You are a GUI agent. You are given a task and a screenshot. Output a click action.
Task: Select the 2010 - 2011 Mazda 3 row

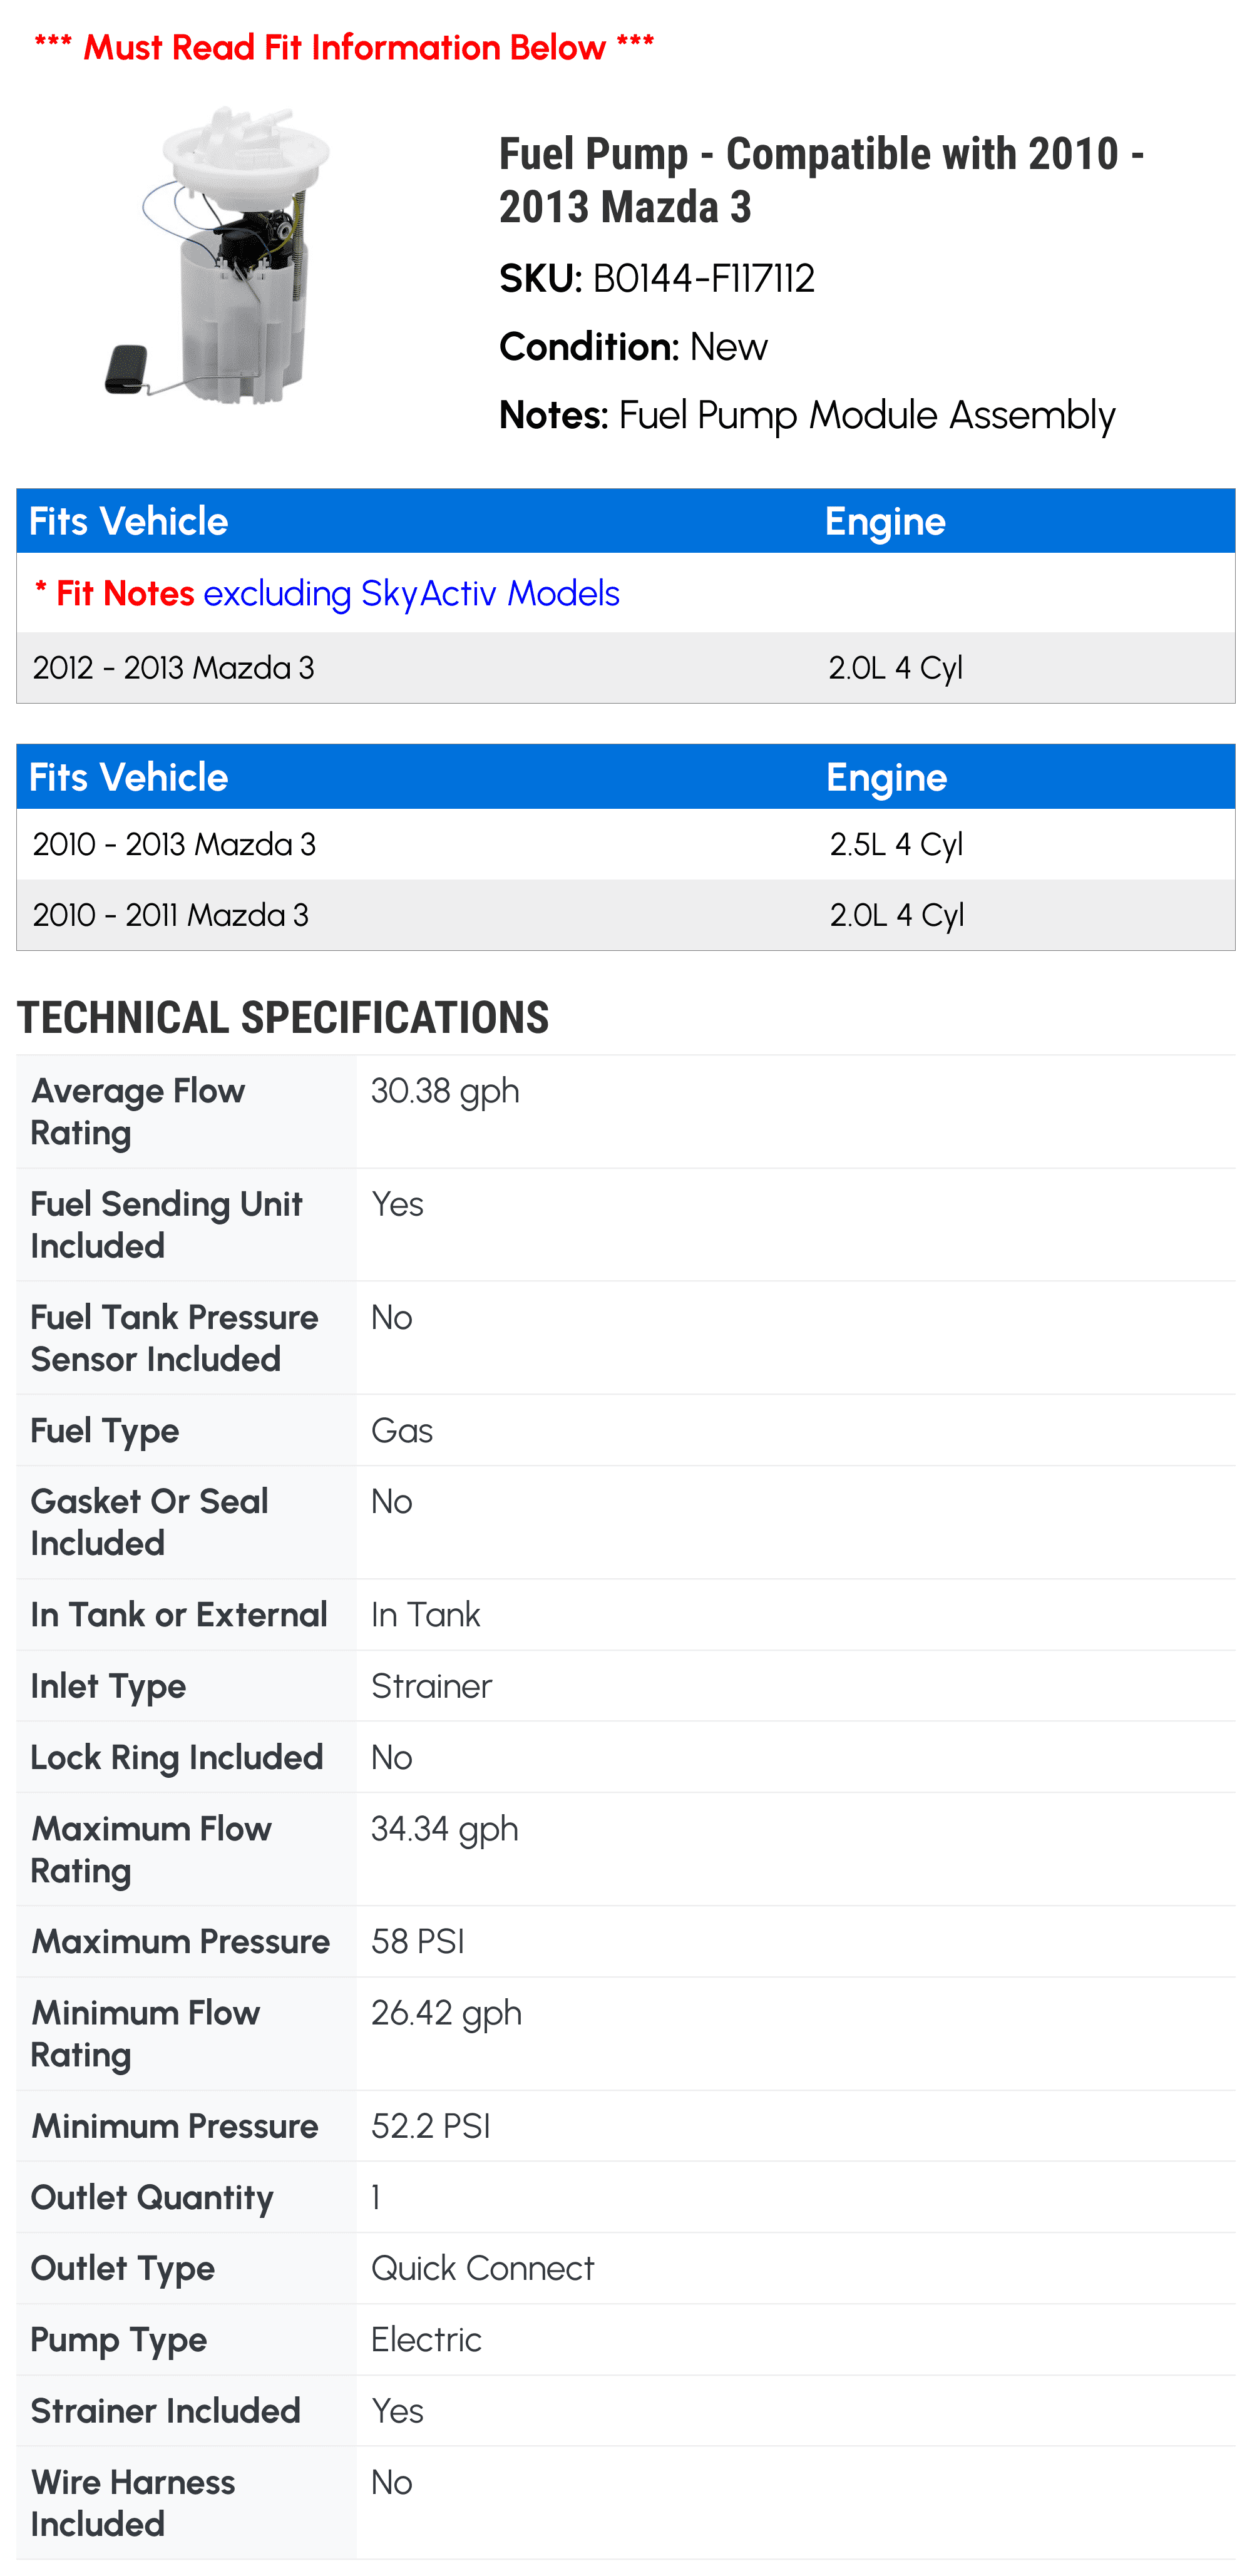171,915
